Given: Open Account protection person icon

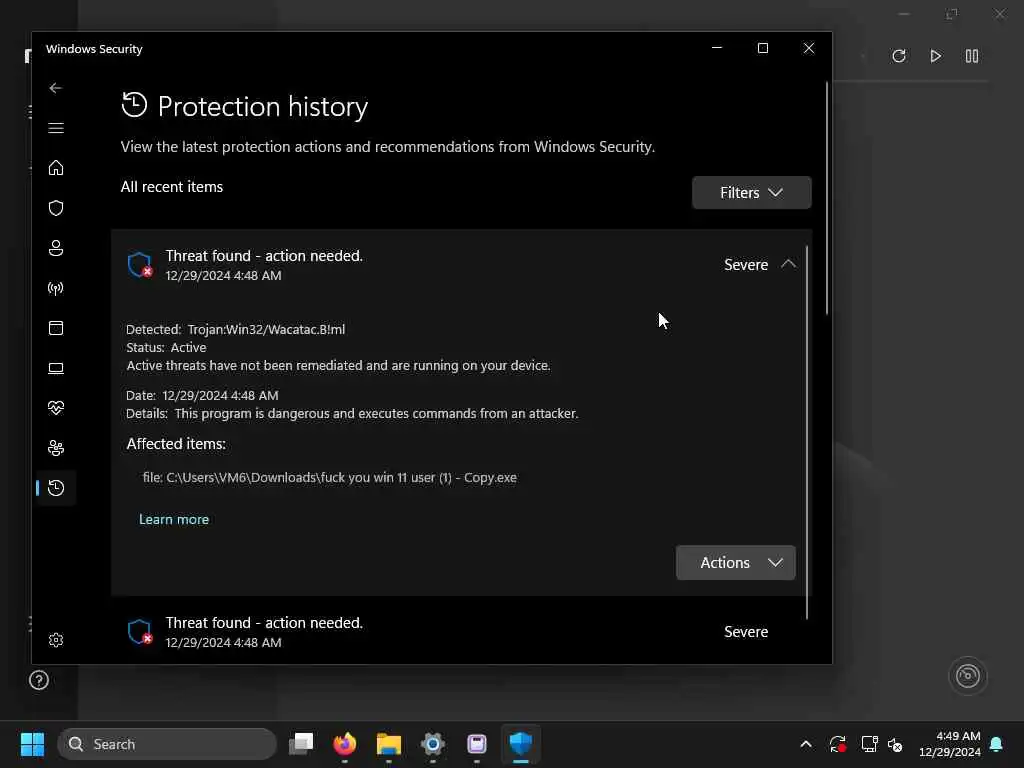Looking at the screenshot, I should point(56,248).
